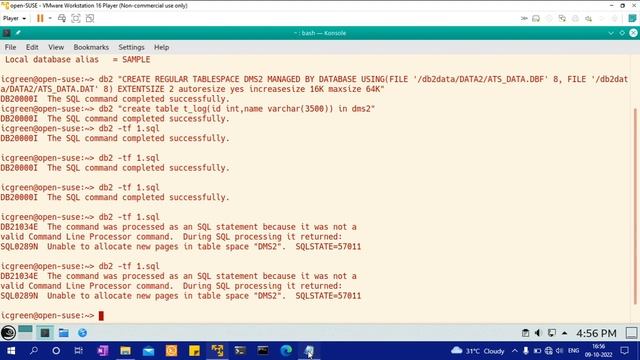Open the Windows notification center
Screen dimensions: 640x360
pyautogui.click(x=624, y=351)
